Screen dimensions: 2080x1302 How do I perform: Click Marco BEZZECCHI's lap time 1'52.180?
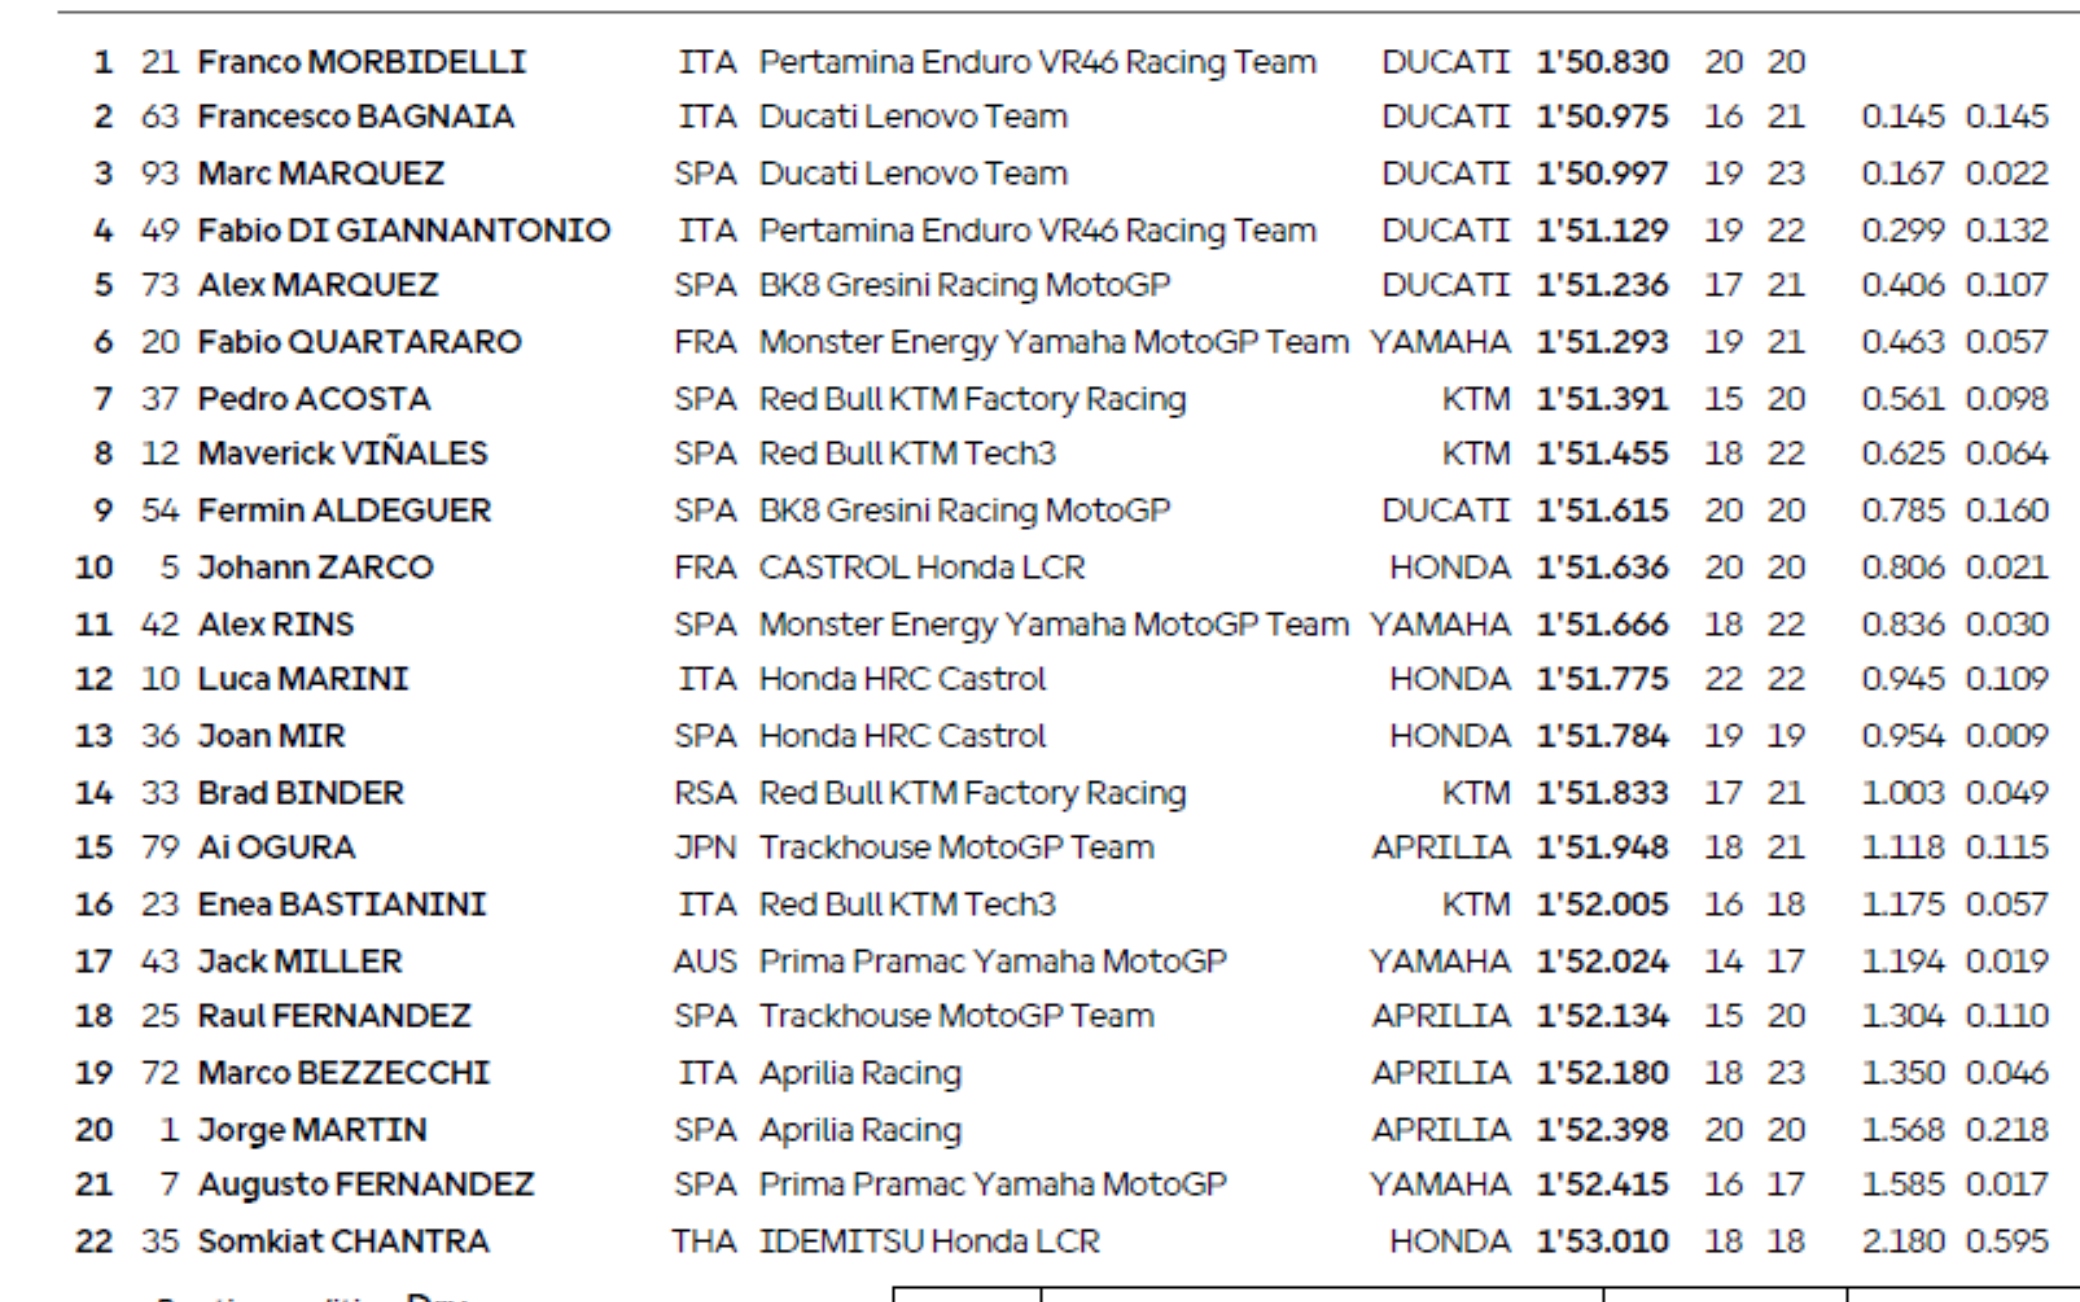tap(1602, 1073)
